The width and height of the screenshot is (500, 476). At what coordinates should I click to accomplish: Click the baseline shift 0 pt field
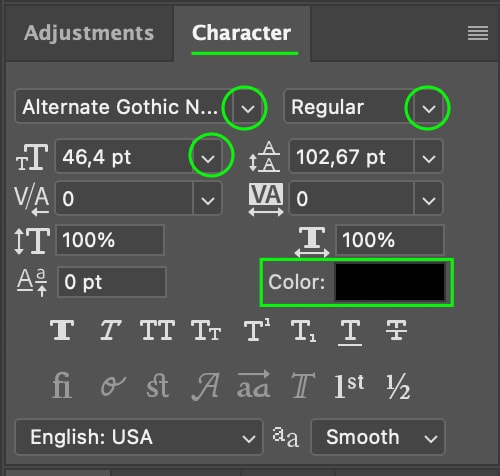112,282
